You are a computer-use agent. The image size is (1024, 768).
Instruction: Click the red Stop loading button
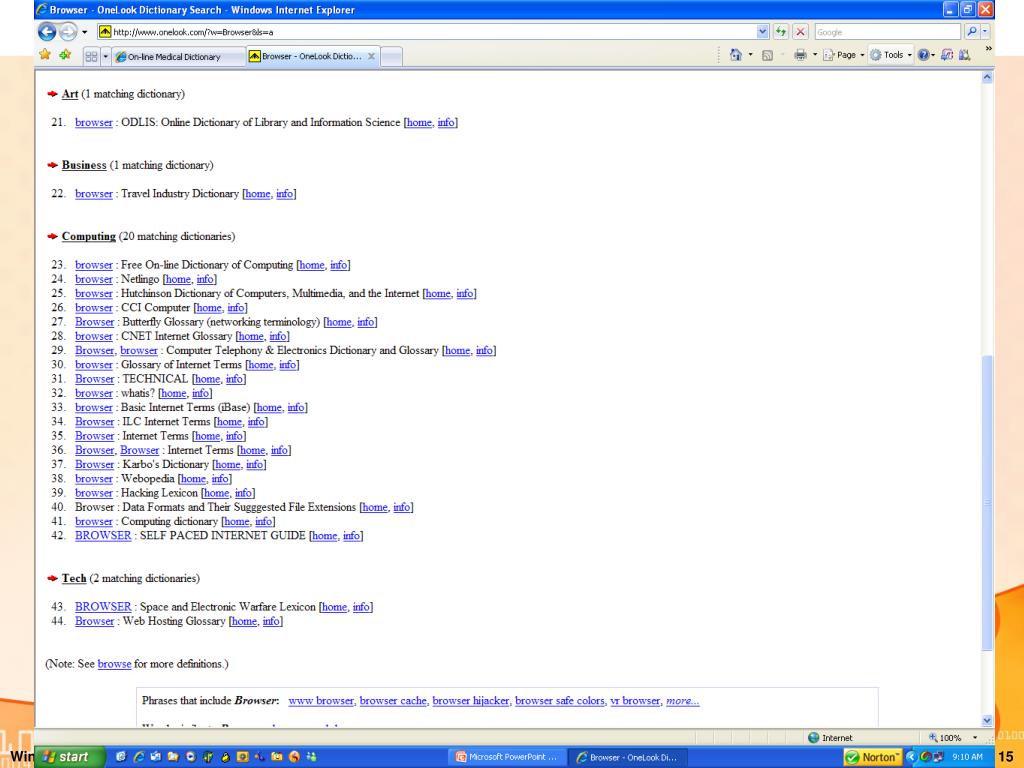point(801,31)
